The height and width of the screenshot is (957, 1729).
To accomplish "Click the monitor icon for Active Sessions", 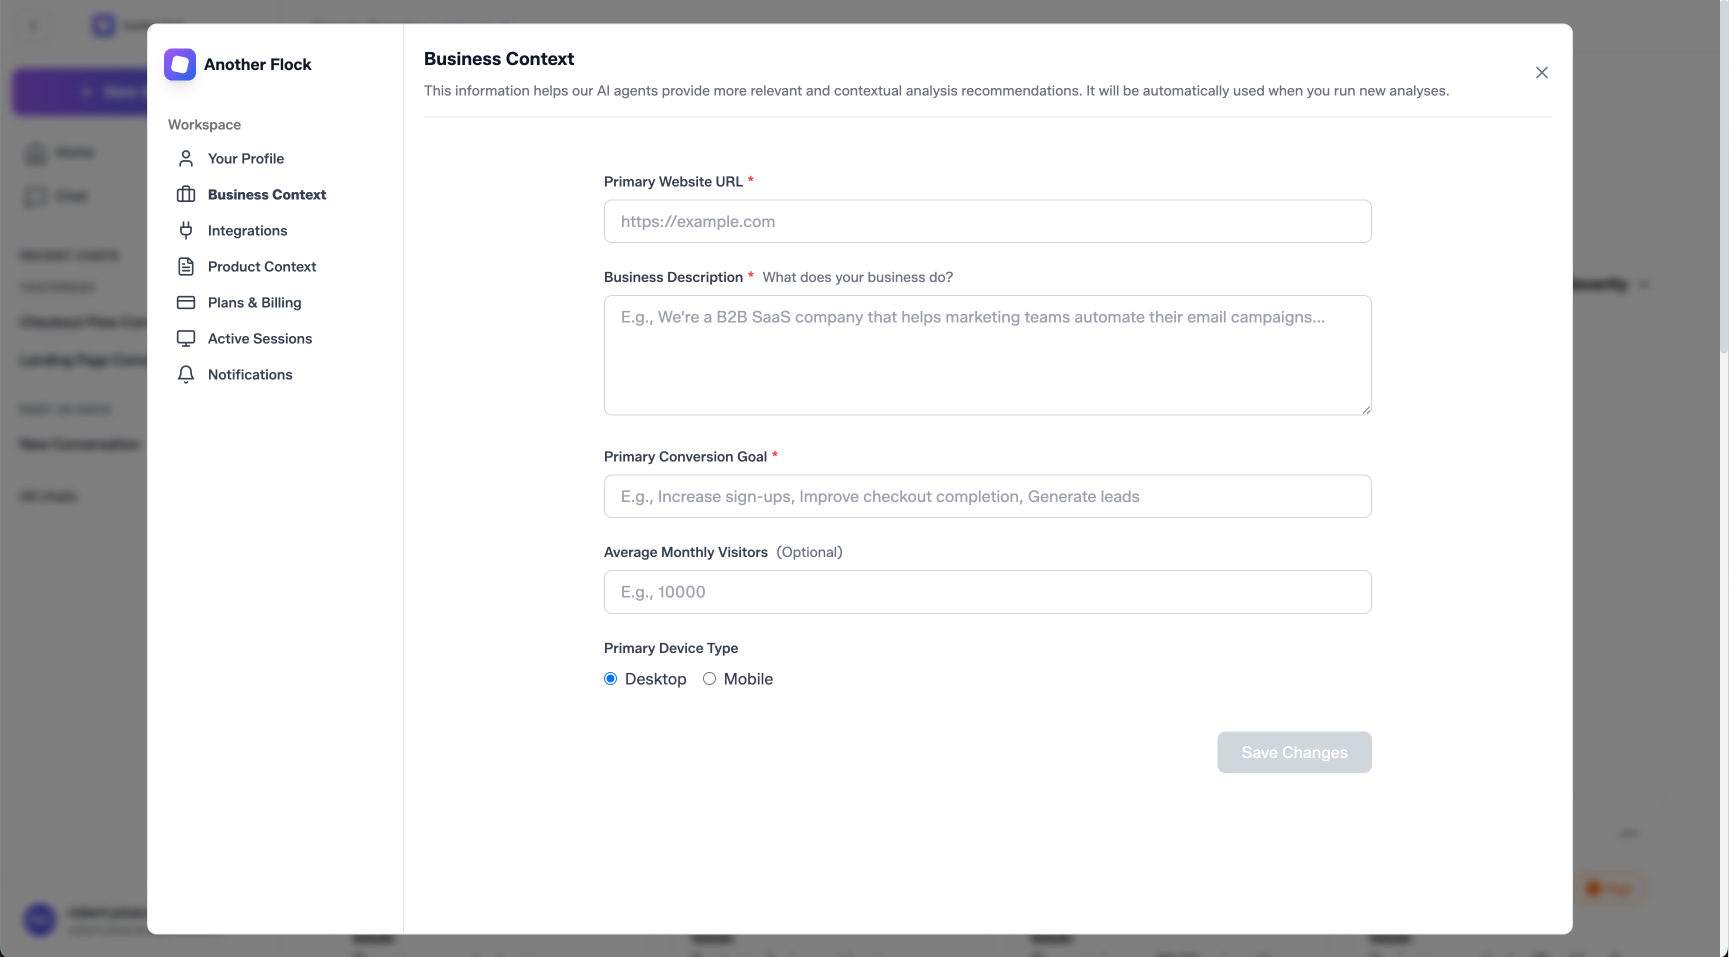I will (185, 338).
